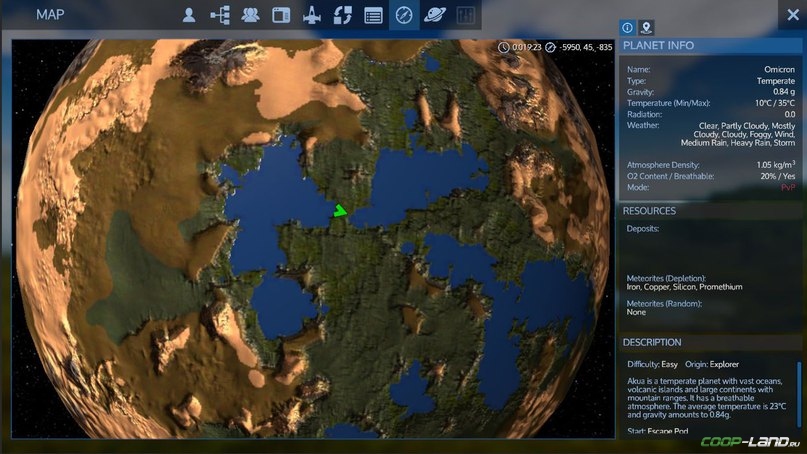
Task: Close the map window with X
Action: coord(793,14)
